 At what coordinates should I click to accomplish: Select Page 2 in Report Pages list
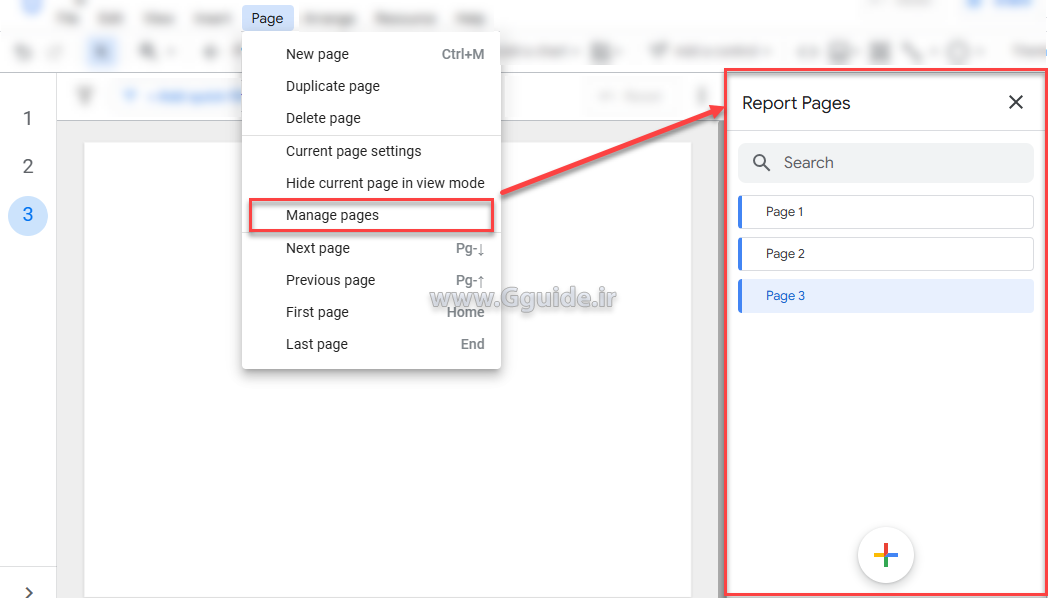pos(885,254)
